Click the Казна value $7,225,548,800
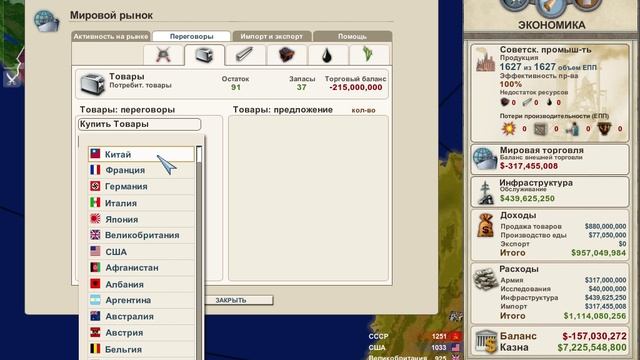The width and height of the screenshot is (640, 360). pyautogui.click(x=592, y=348)
